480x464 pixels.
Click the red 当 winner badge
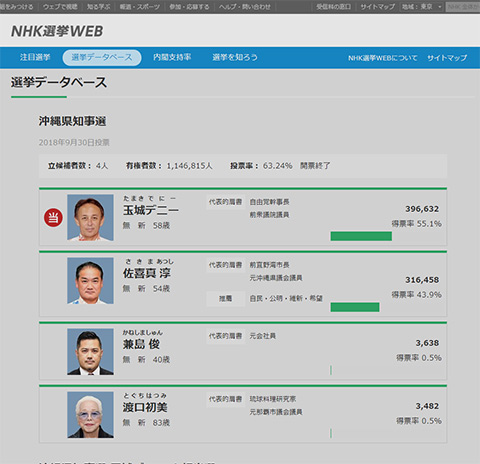click(x=53, y=218)
